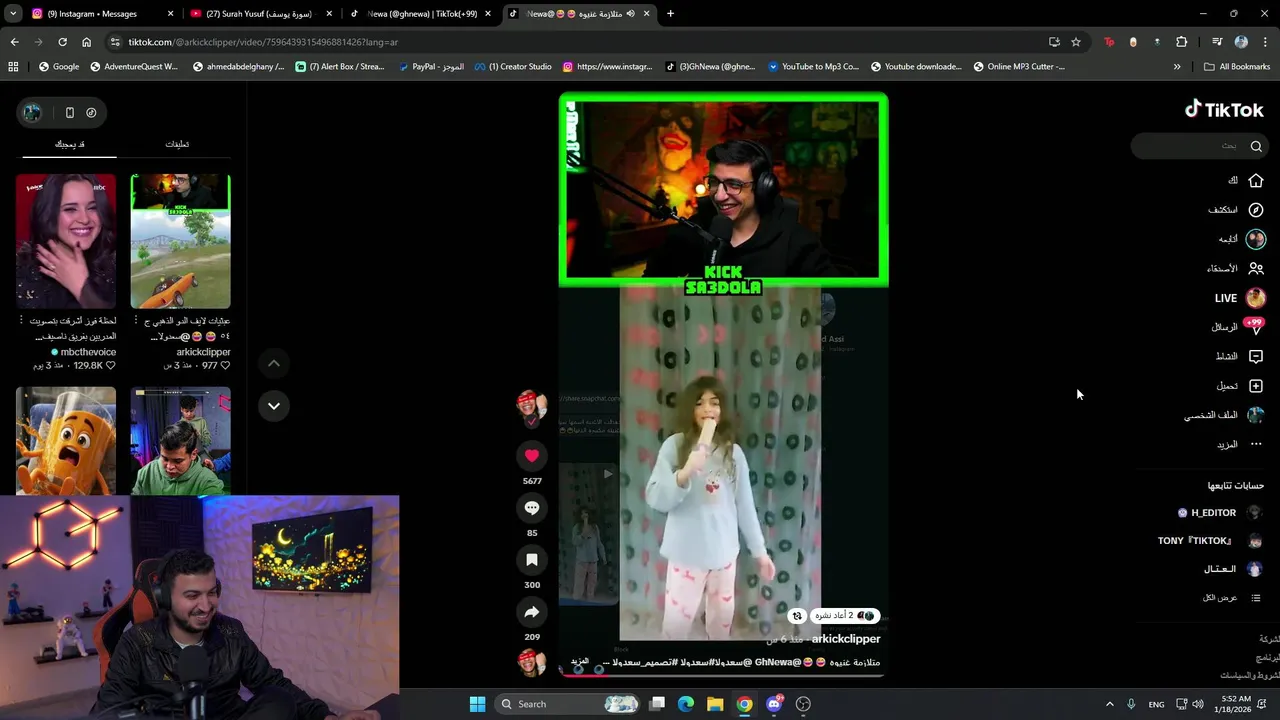Open the Friends icon in sidebar
Viewport: 1280px width, 720px height.
click(1256, 268)
